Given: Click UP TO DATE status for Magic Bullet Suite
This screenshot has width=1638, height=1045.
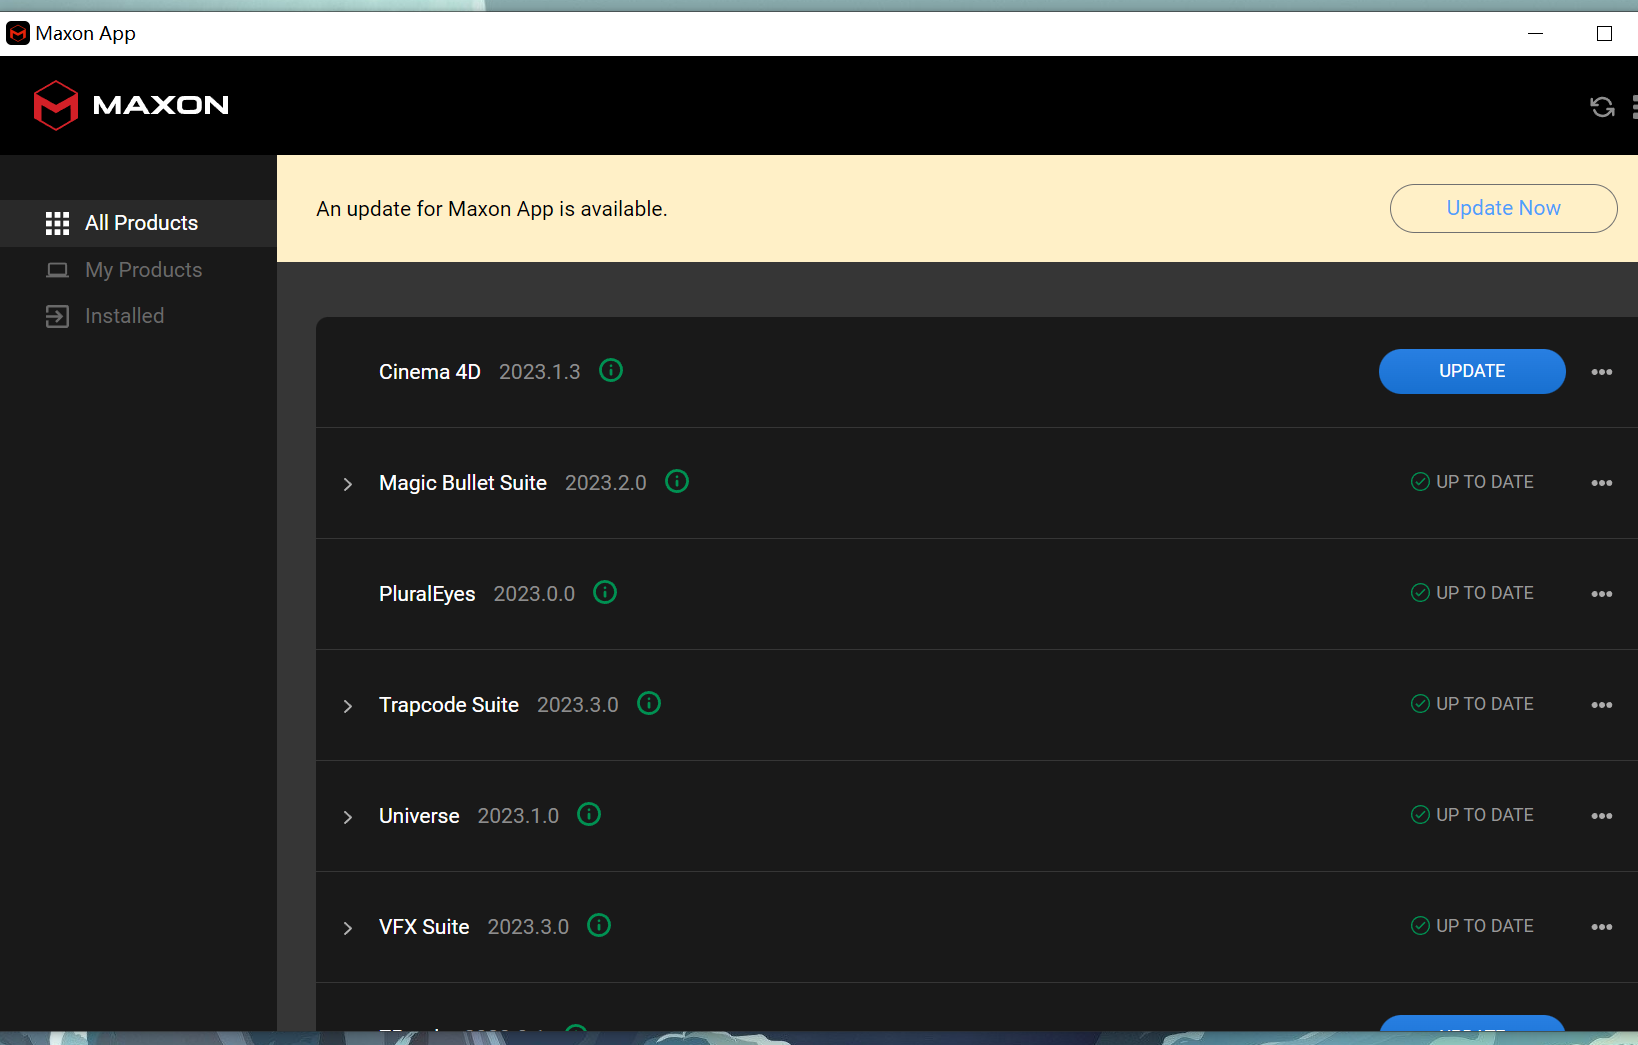Looking at the screenshot, I should (x=1472, y=482).
